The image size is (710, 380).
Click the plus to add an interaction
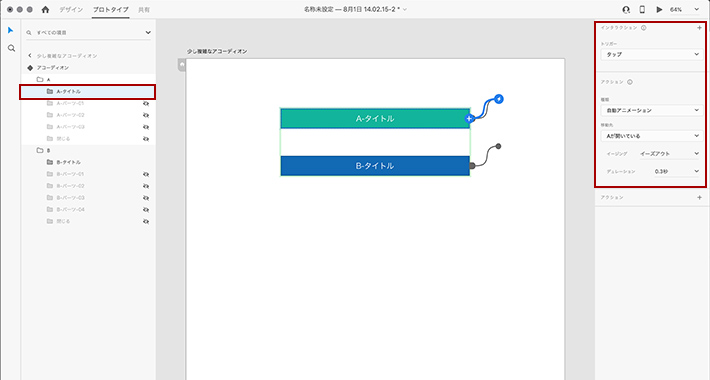tap(700, 28)
